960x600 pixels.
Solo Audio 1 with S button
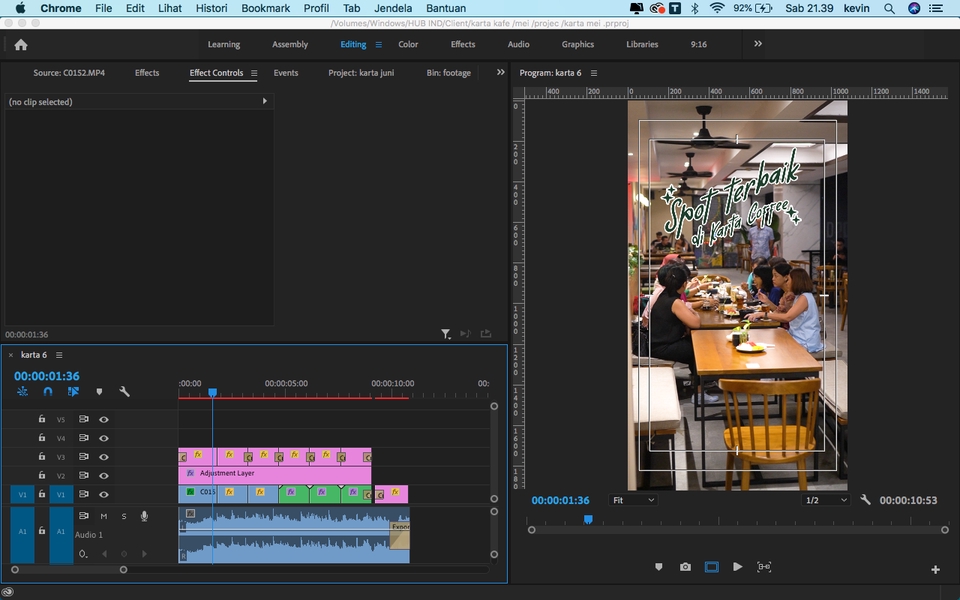pos(124,516)
